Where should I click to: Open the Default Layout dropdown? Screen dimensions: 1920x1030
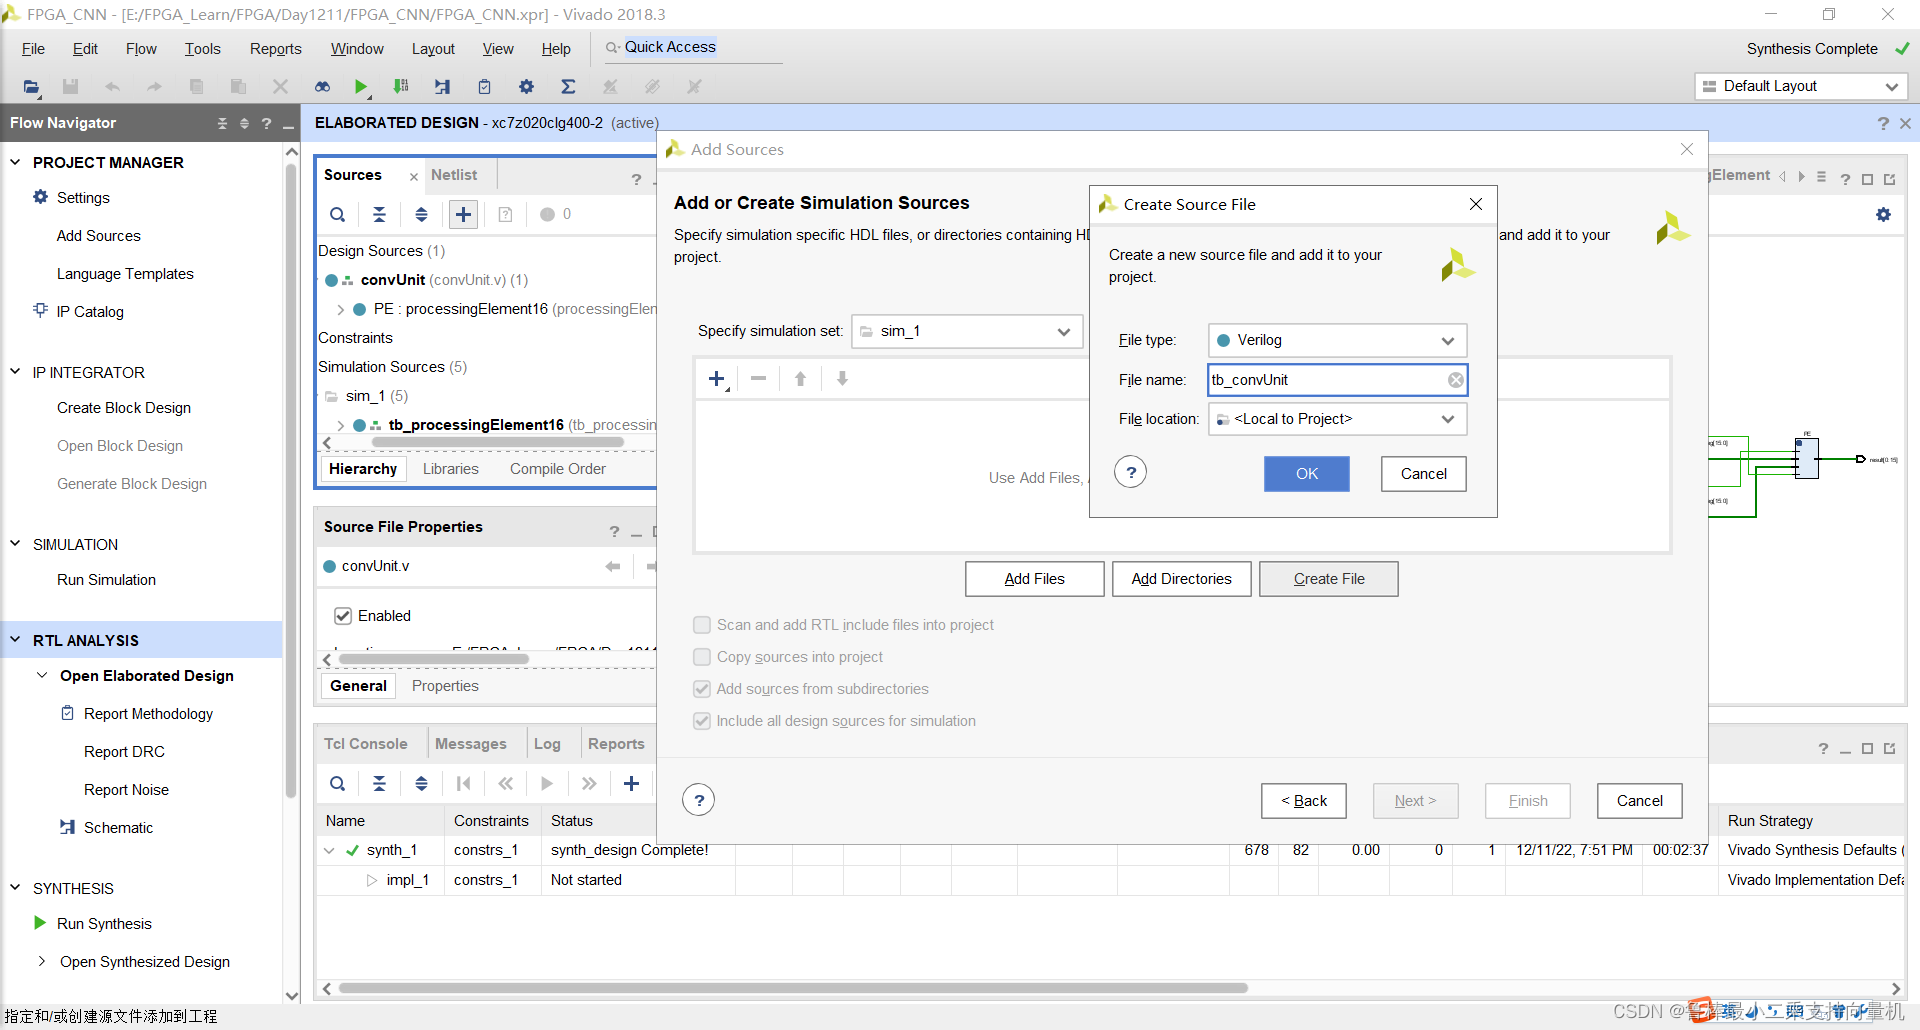click(x=1801, y=86)
